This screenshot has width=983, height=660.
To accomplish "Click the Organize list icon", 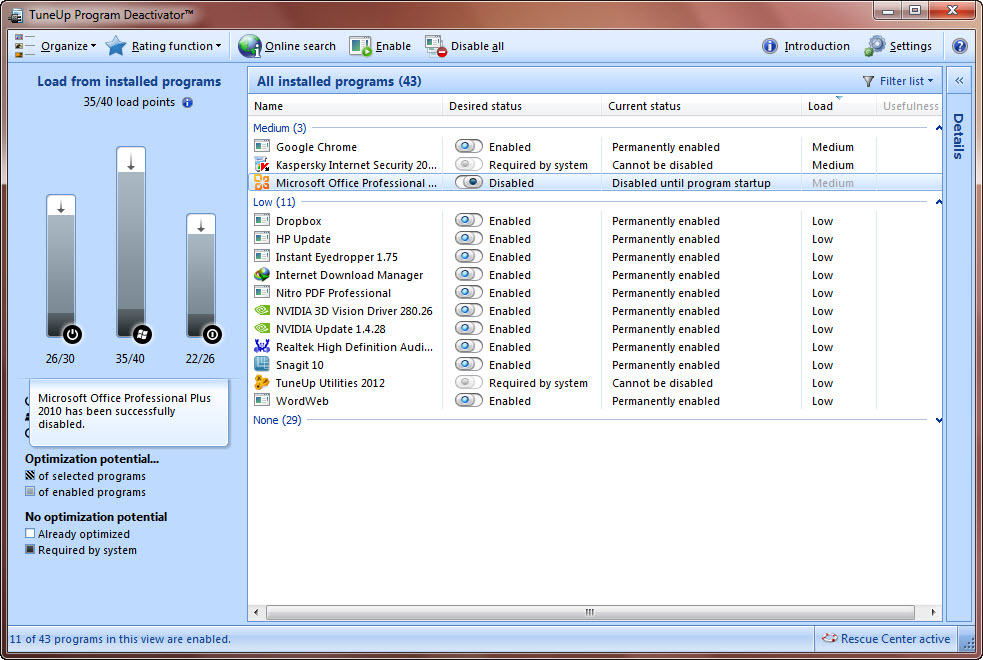I will point(24,46).
